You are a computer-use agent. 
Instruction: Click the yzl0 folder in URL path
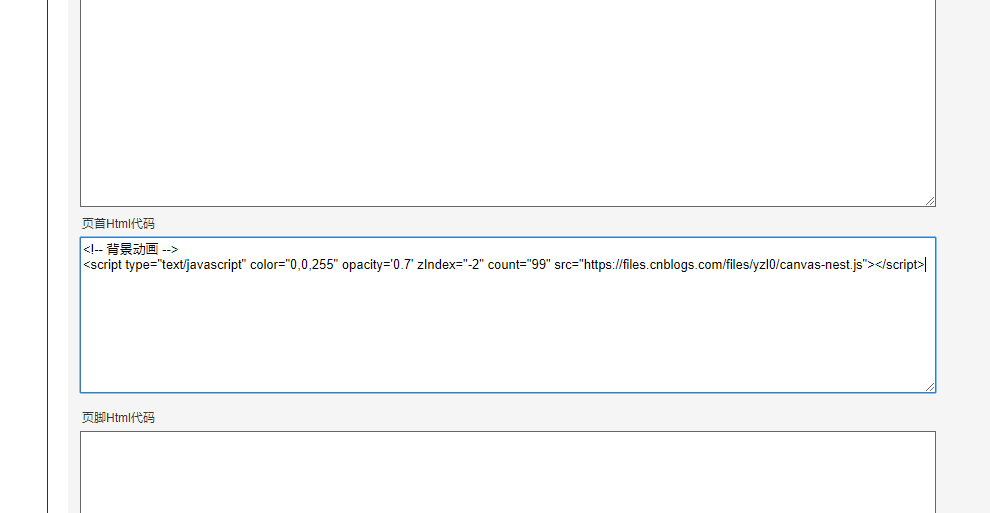(x=762, y=265)
